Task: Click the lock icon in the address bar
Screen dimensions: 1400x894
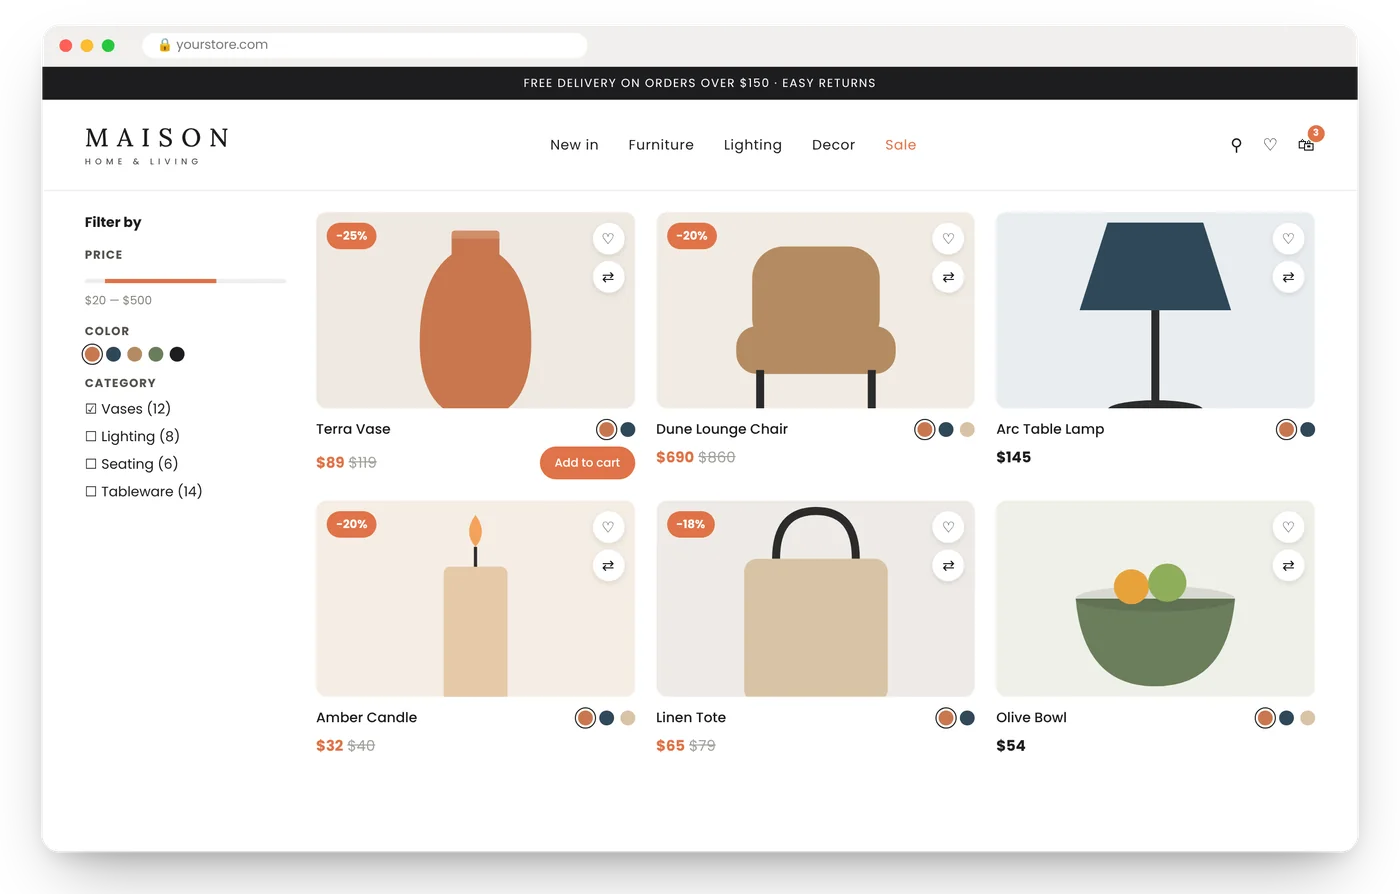Action: tap(165, 45)
